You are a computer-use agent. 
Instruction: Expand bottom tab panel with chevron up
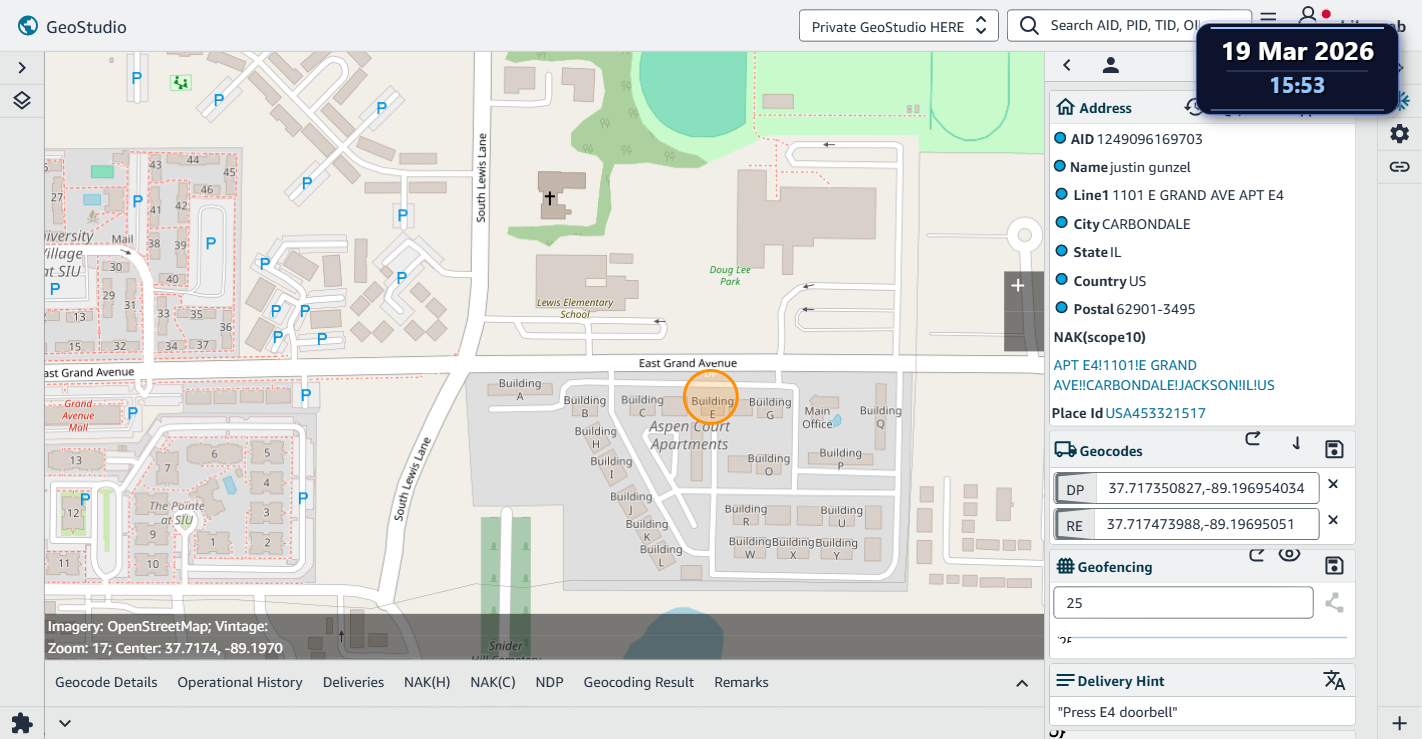pos(1022,683)
